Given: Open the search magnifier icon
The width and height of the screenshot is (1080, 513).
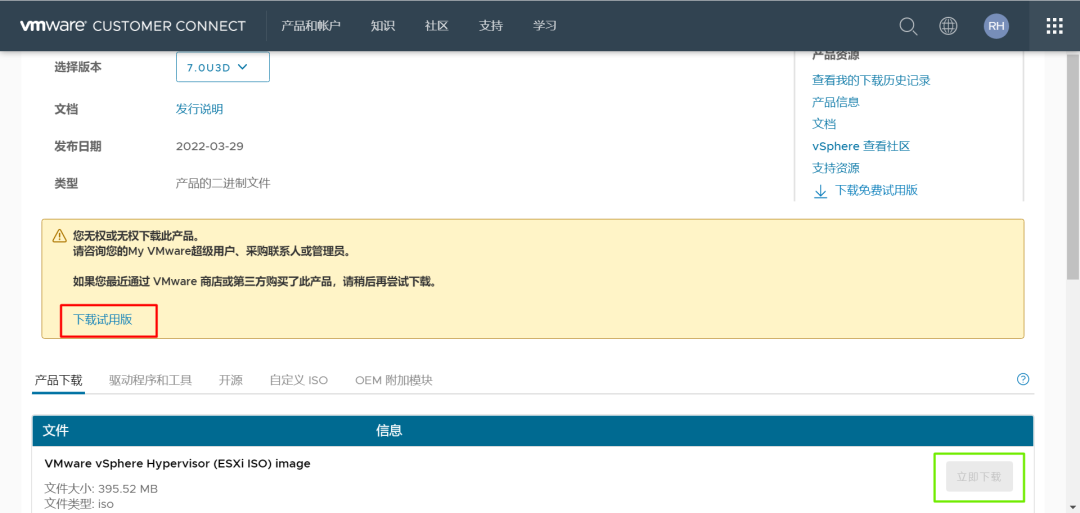Looking at the screenshot, I should coord(908,26).
